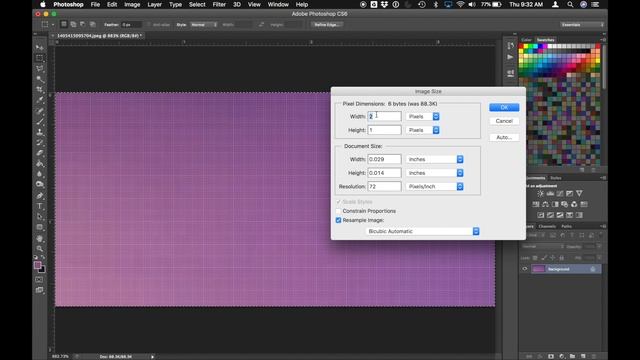Click delete layer trash icon
640x360 pixels.
594,356
